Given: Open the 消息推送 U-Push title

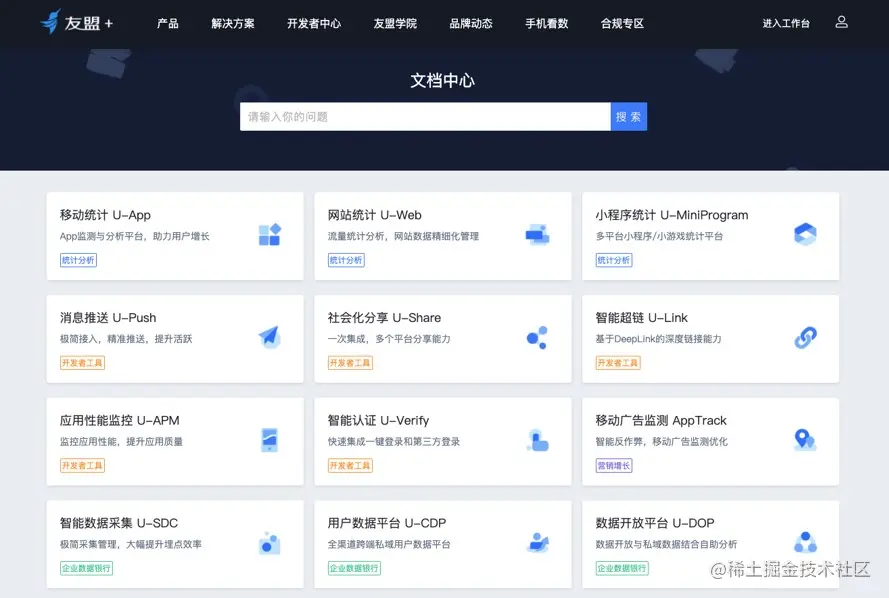Looking at the screenshot, I should point(108,317).
